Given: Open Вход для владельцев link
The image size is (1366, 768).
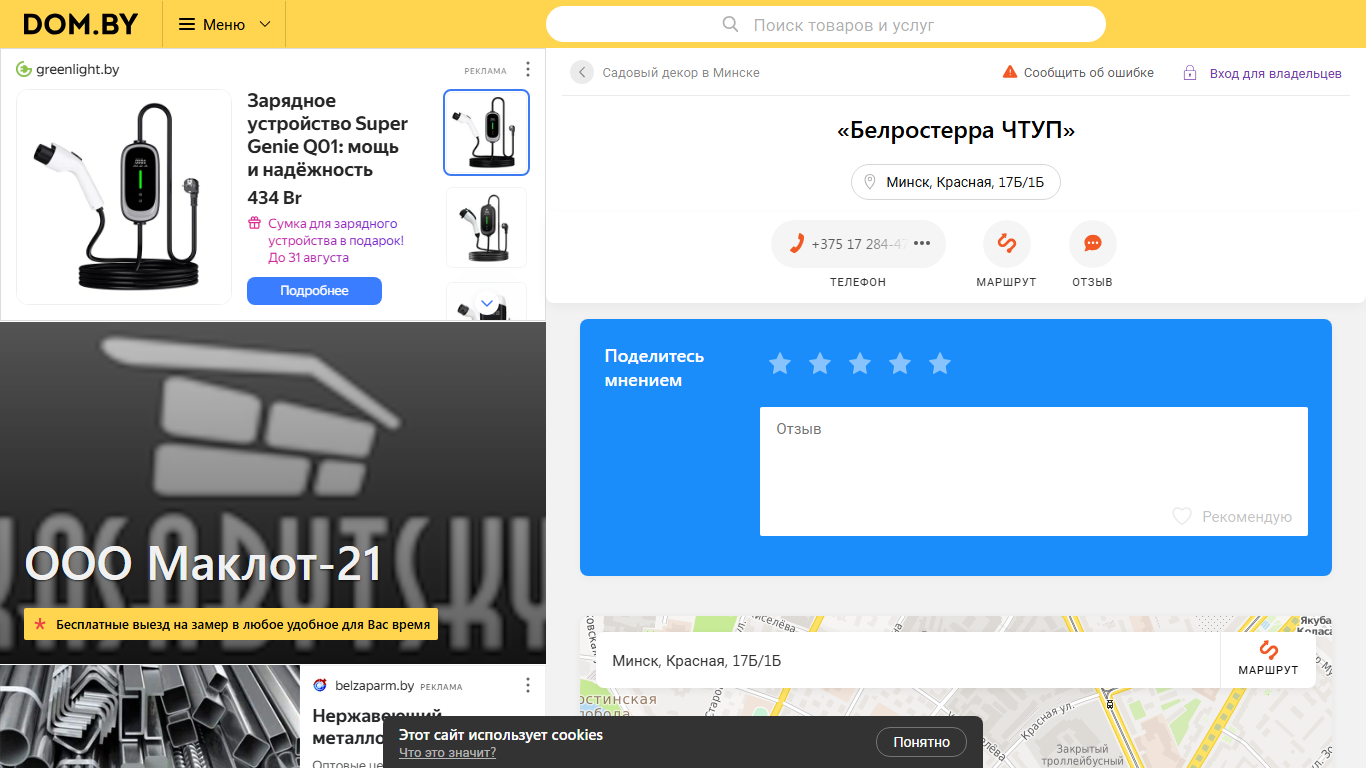Looking at the screenshot, I should [1275, 73].
